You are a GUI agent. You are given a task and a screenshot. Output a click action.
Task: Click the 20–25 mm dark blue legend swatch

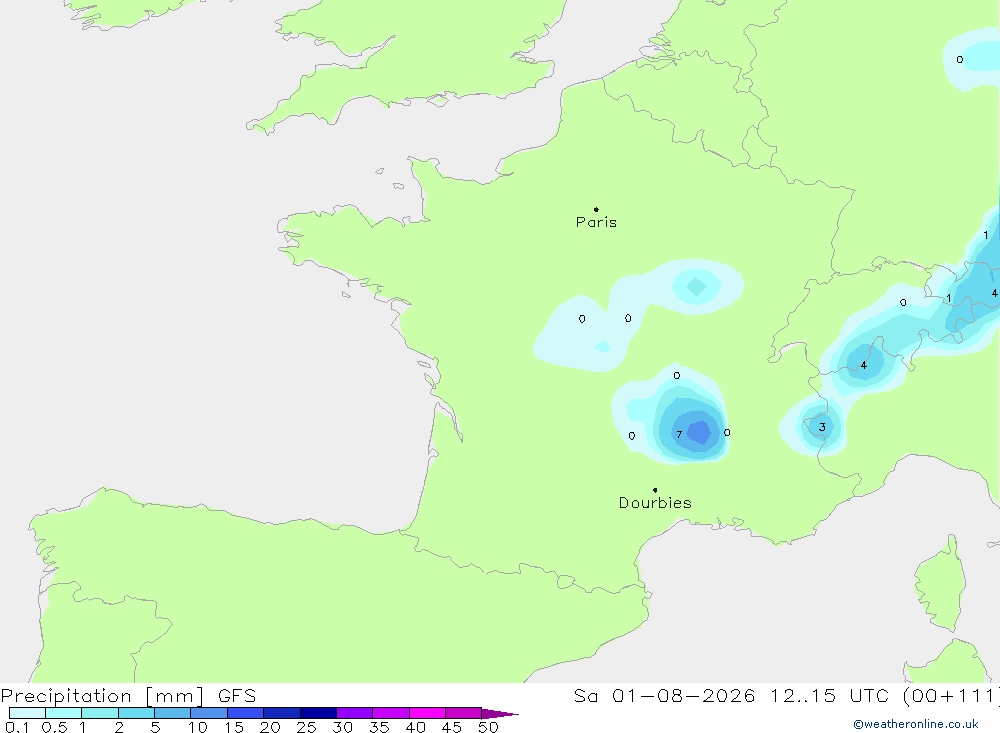point(282,713)
